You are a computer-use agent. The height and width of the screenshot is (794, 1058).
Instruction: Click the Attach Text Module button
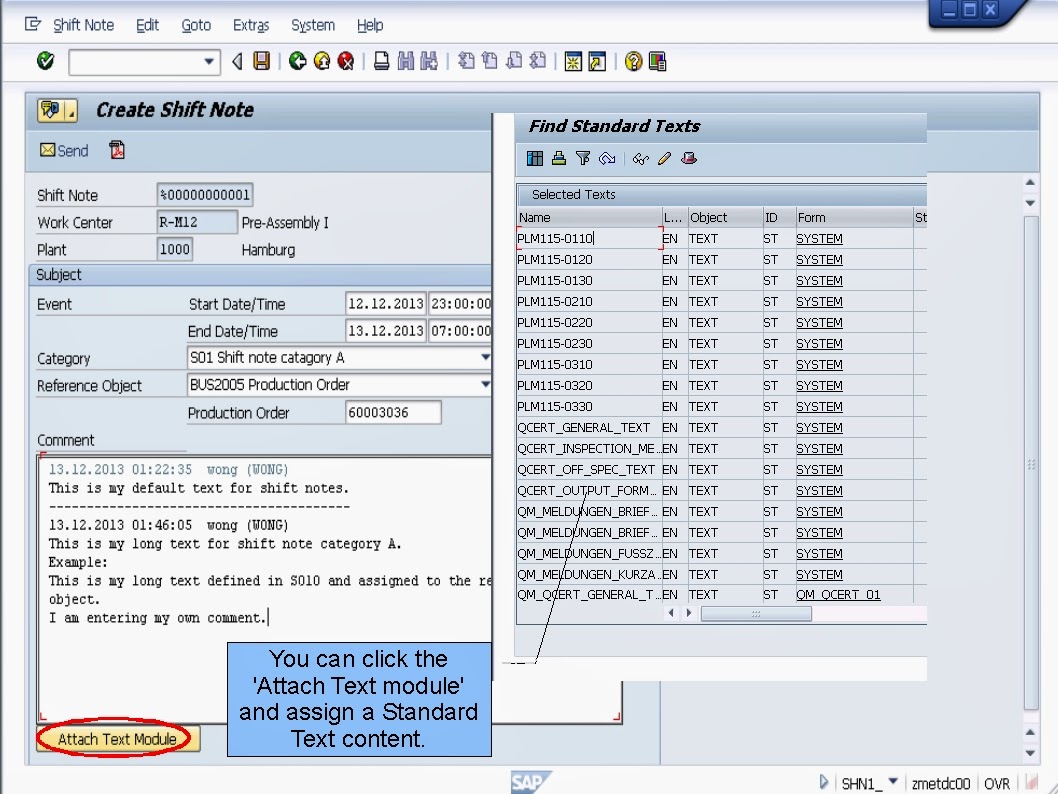pos(116,739)
